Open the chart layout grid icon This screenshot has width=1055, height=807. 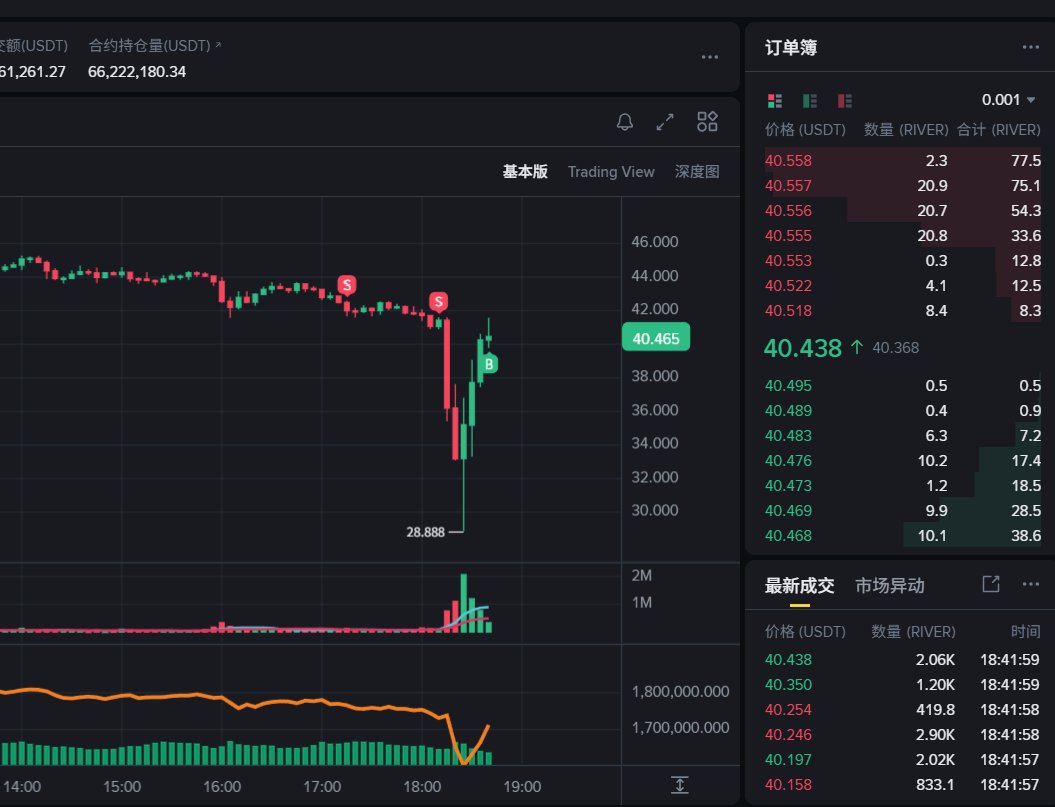pyautogui.click(x=707, y=122)
